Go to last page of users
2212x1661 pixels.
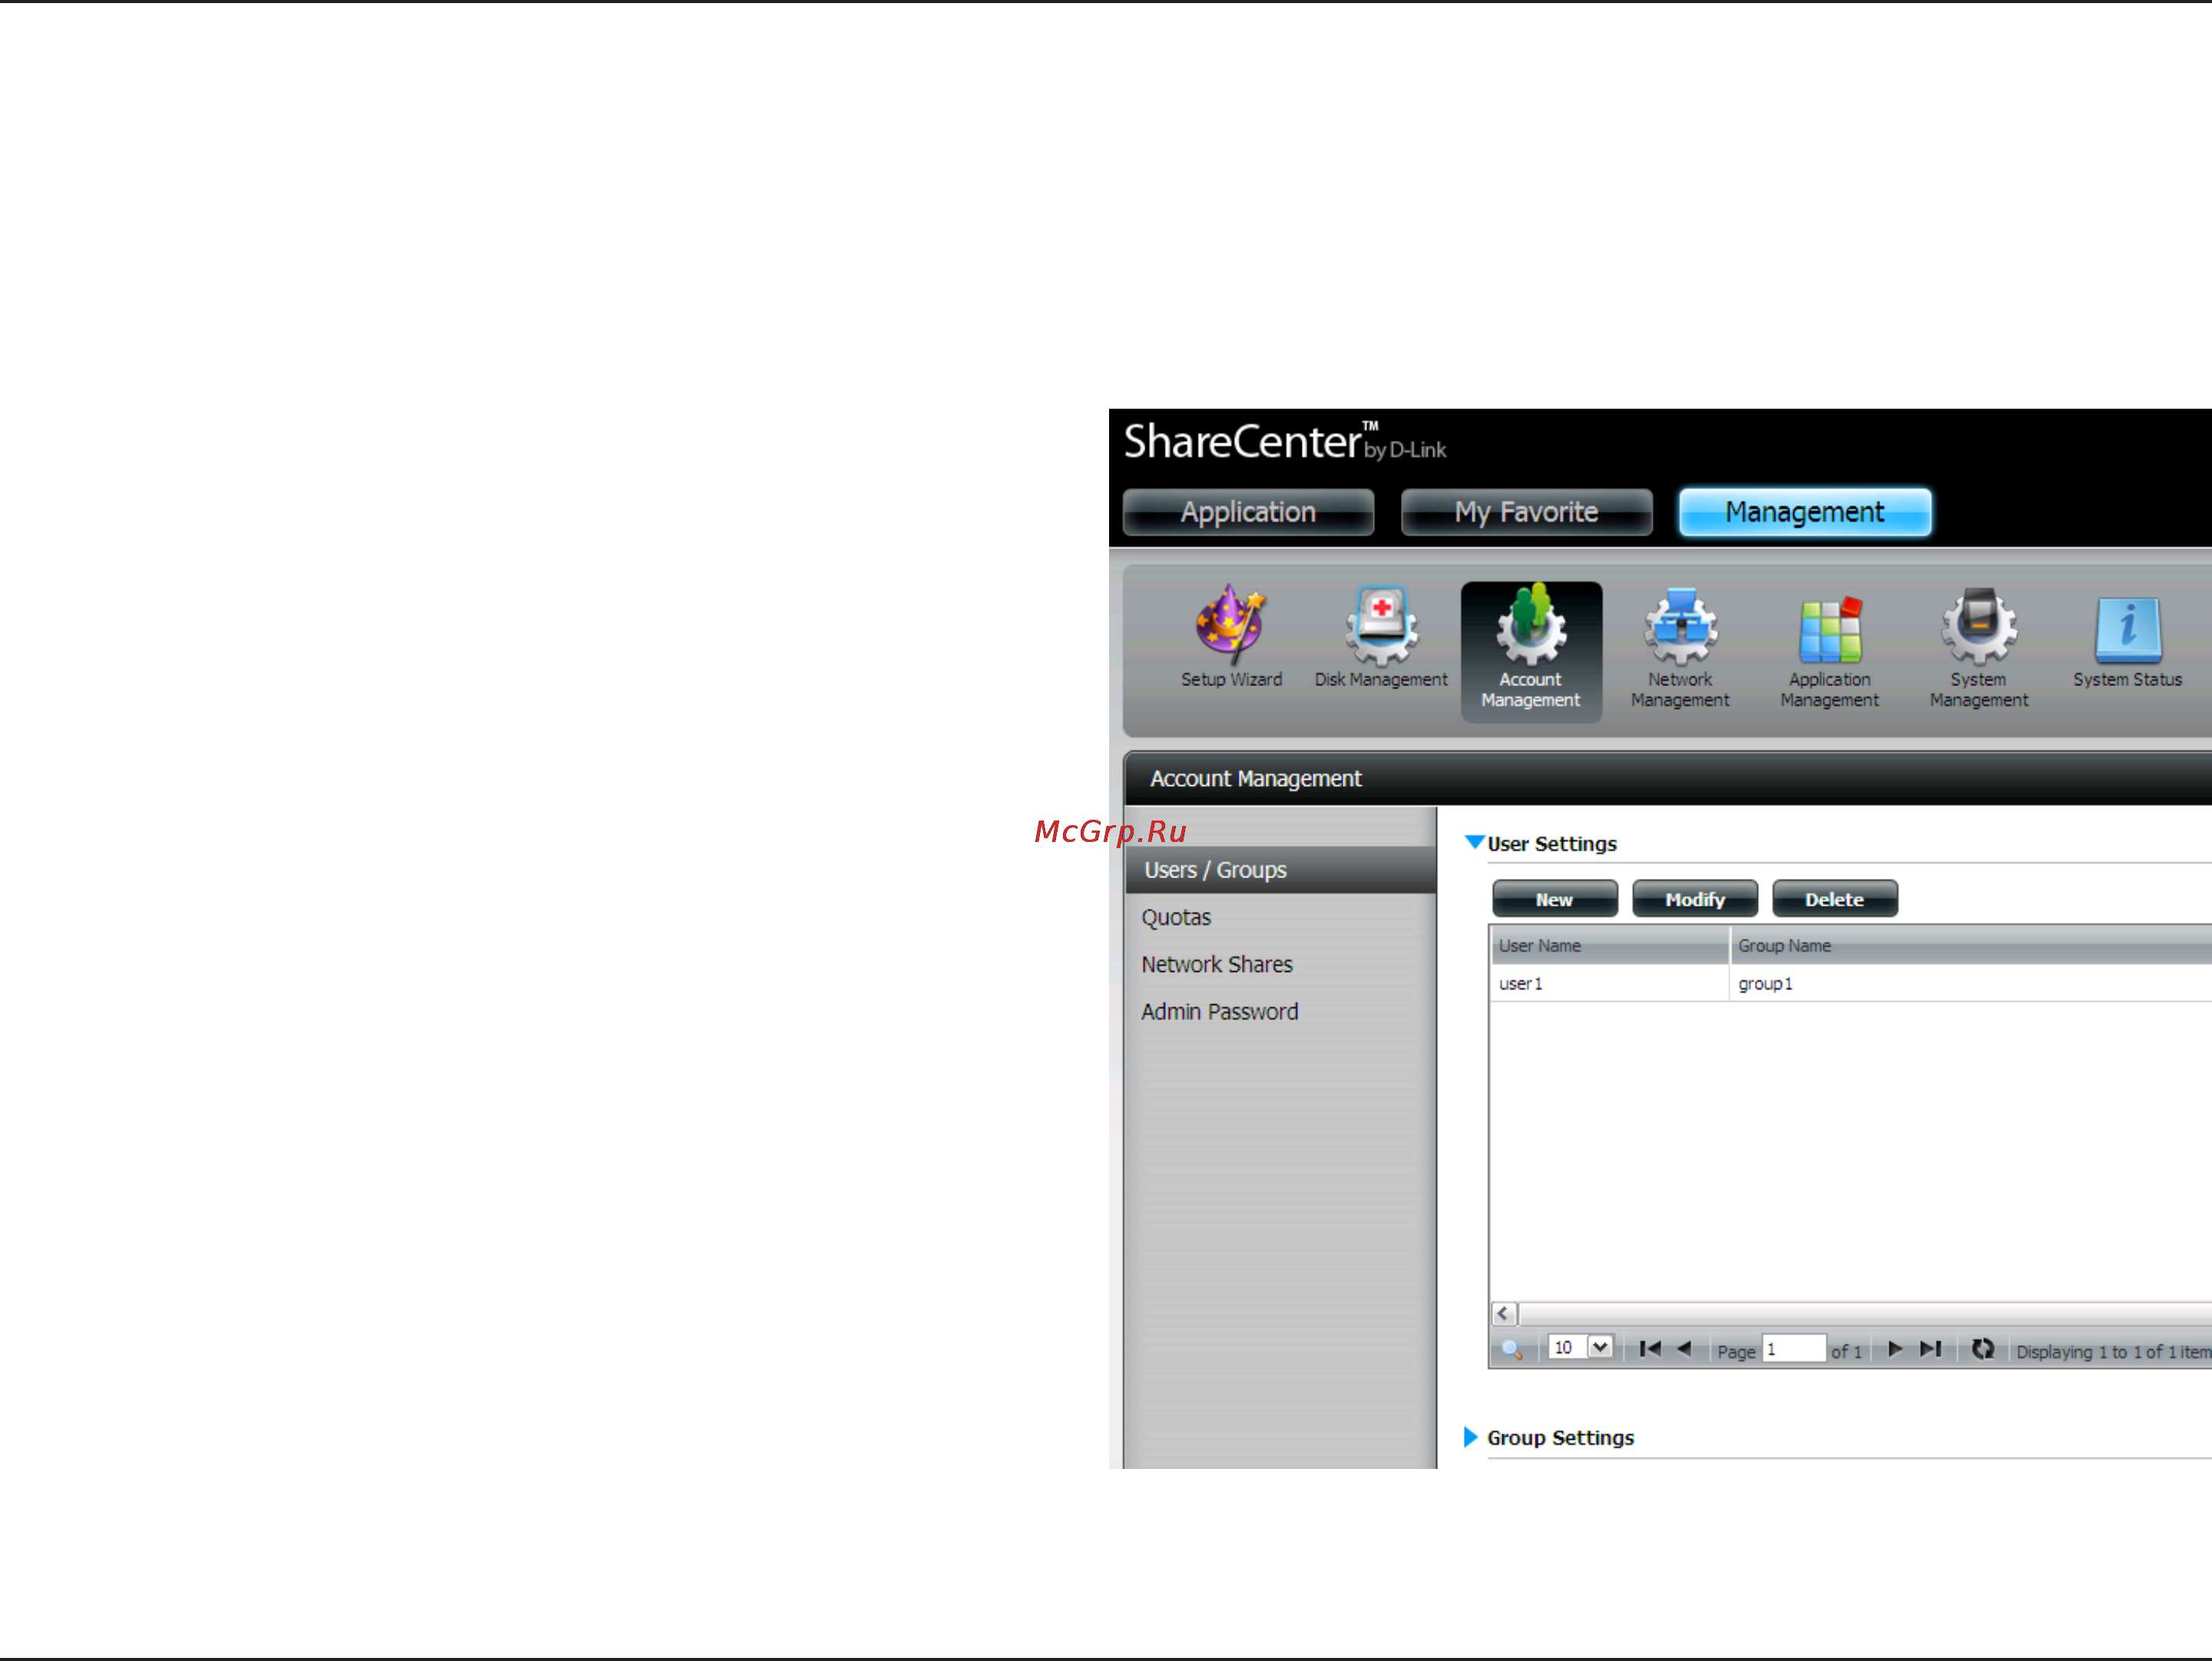pyautogui.click(x=1930, y=1349)
